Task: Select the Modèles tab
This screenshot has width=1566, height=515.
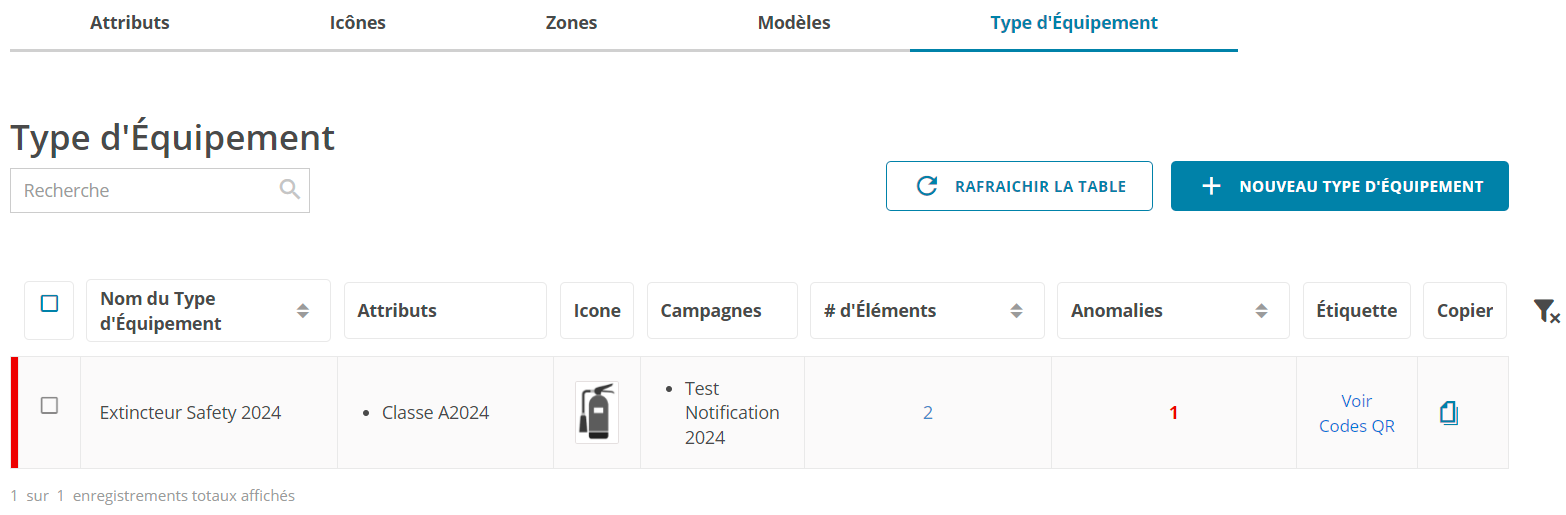Action: [x=794, y=23]
